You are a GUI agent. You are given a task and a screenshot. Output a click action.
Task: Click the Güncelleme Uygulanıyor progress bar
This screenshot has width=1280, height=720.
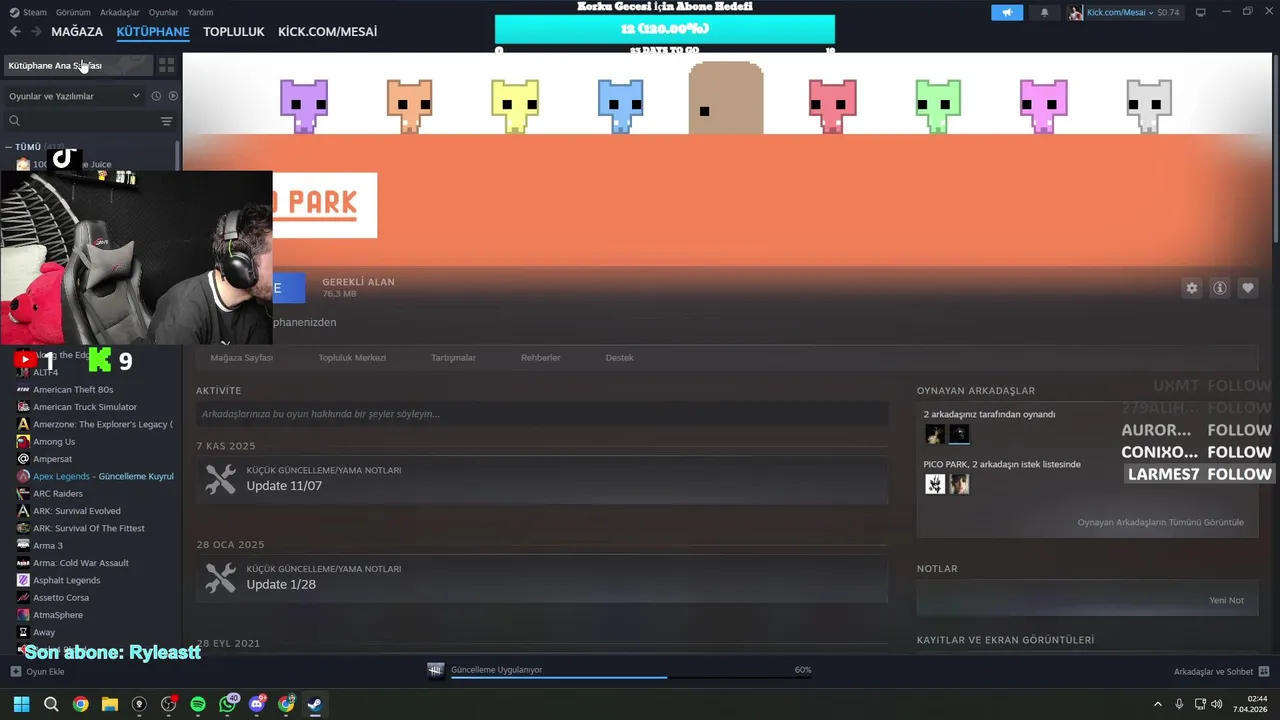click(x=630, y=677)
